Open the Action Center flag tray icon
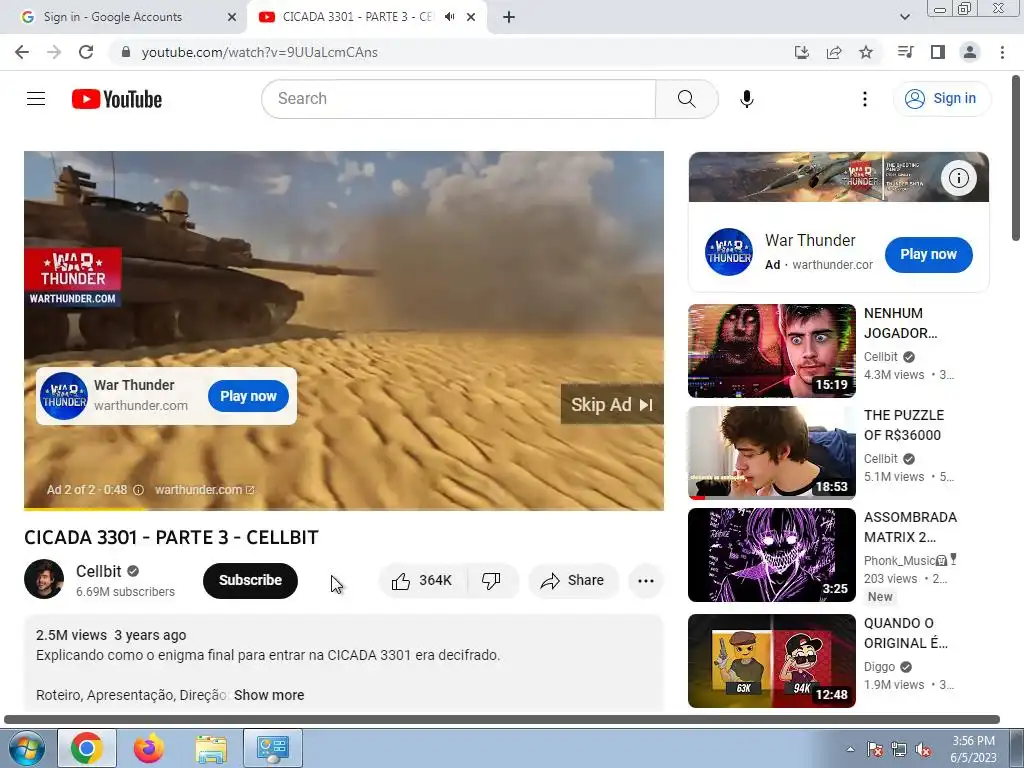This screenshot has width=1024, height=768. coord(874,750)
